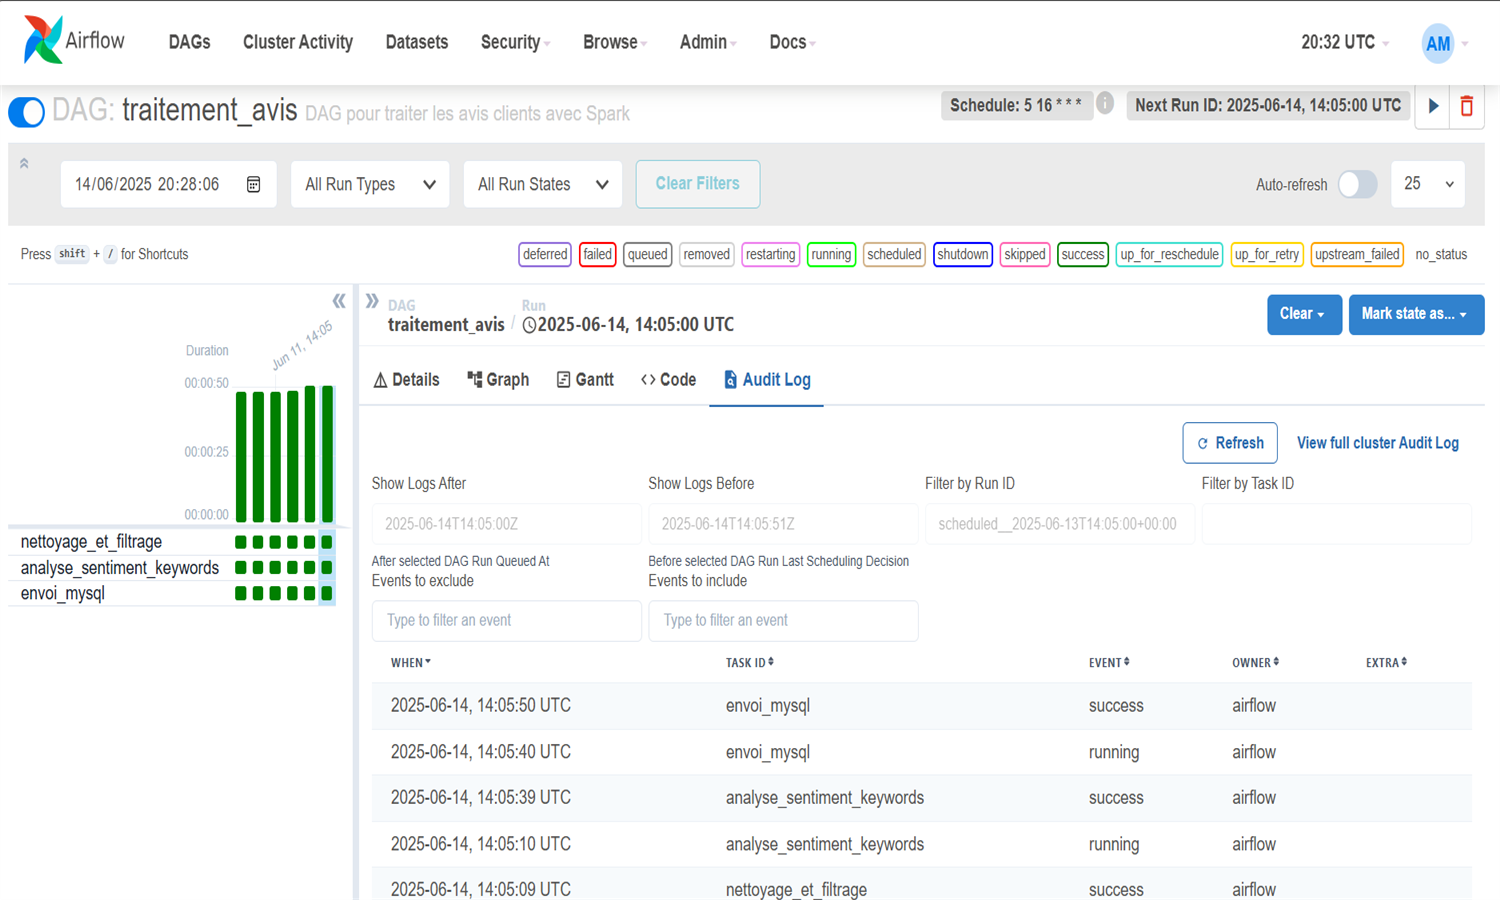Focus the Events to exclude filter field
1500x900 pixels.
point(506,621)
